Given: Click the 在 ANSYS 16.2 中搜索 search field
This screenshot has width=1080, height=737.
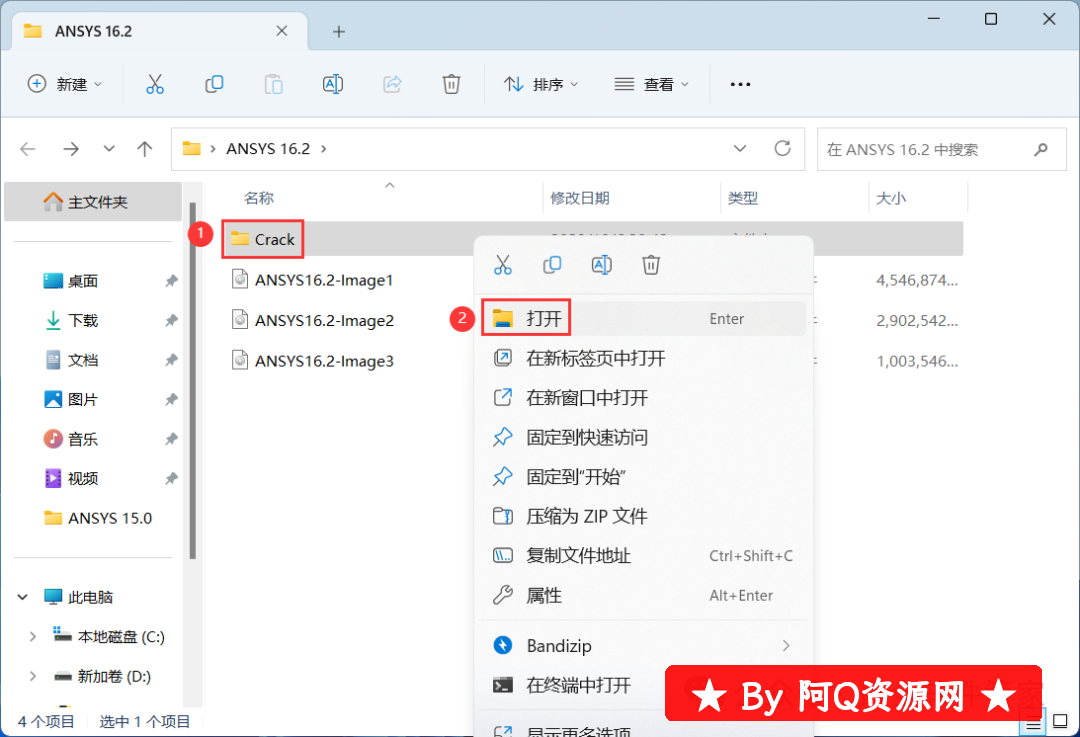Looking at the screenshot, I should point(942,149).
